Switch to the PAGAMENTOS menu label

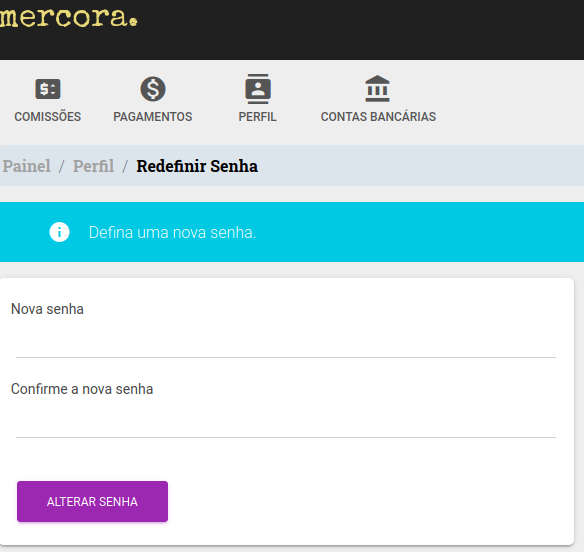point(153,117)
